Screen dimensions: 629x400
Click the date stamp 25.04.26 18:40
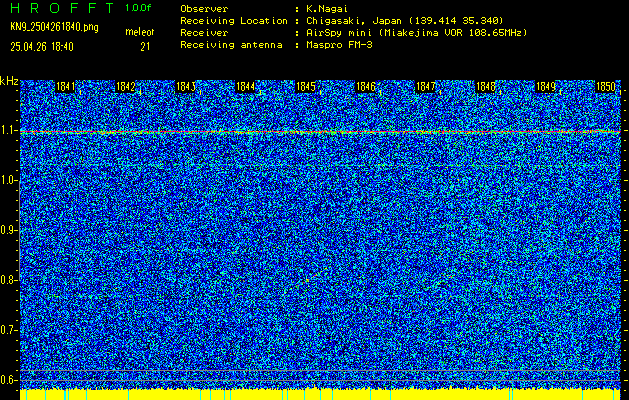pos(42,47)
